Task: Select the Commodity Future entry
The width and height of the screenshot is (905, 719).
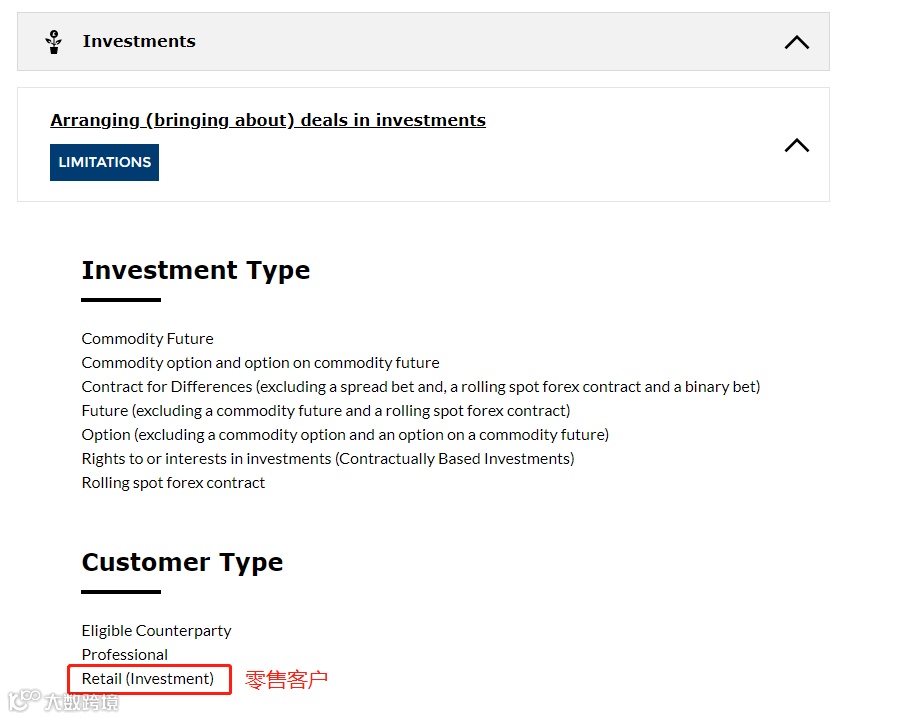Action: (x=147, y=339)
